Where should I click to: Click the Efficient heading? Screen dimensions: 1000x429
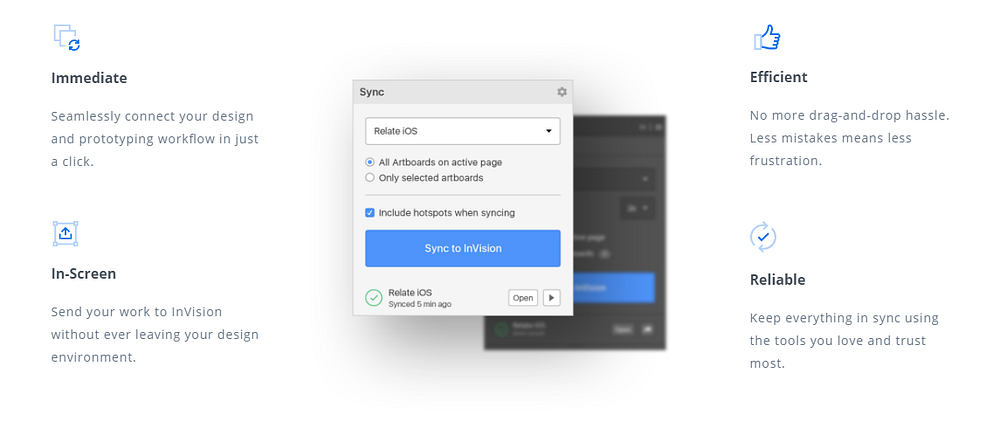click(x=779, y=77)
